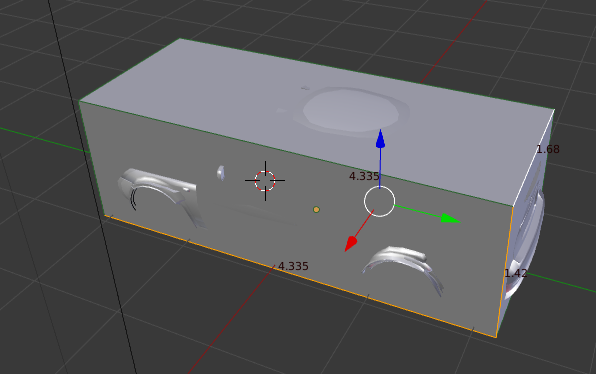Click the 4.335 label beside the gizmo
596x374 pixels.
364,176
